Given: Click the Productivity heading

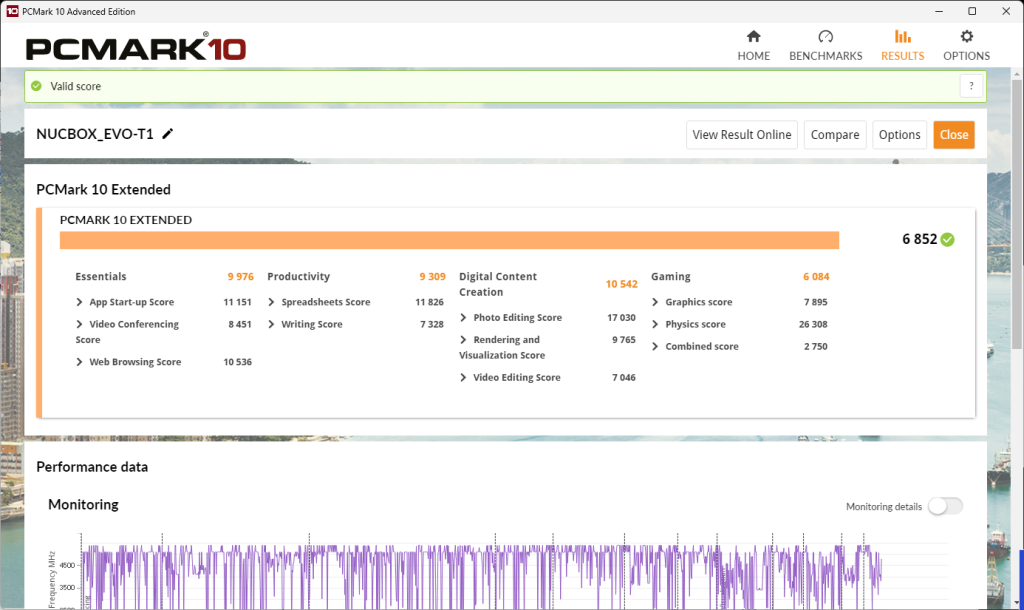Looking at the screenshot, I should [x=298, y=276].
